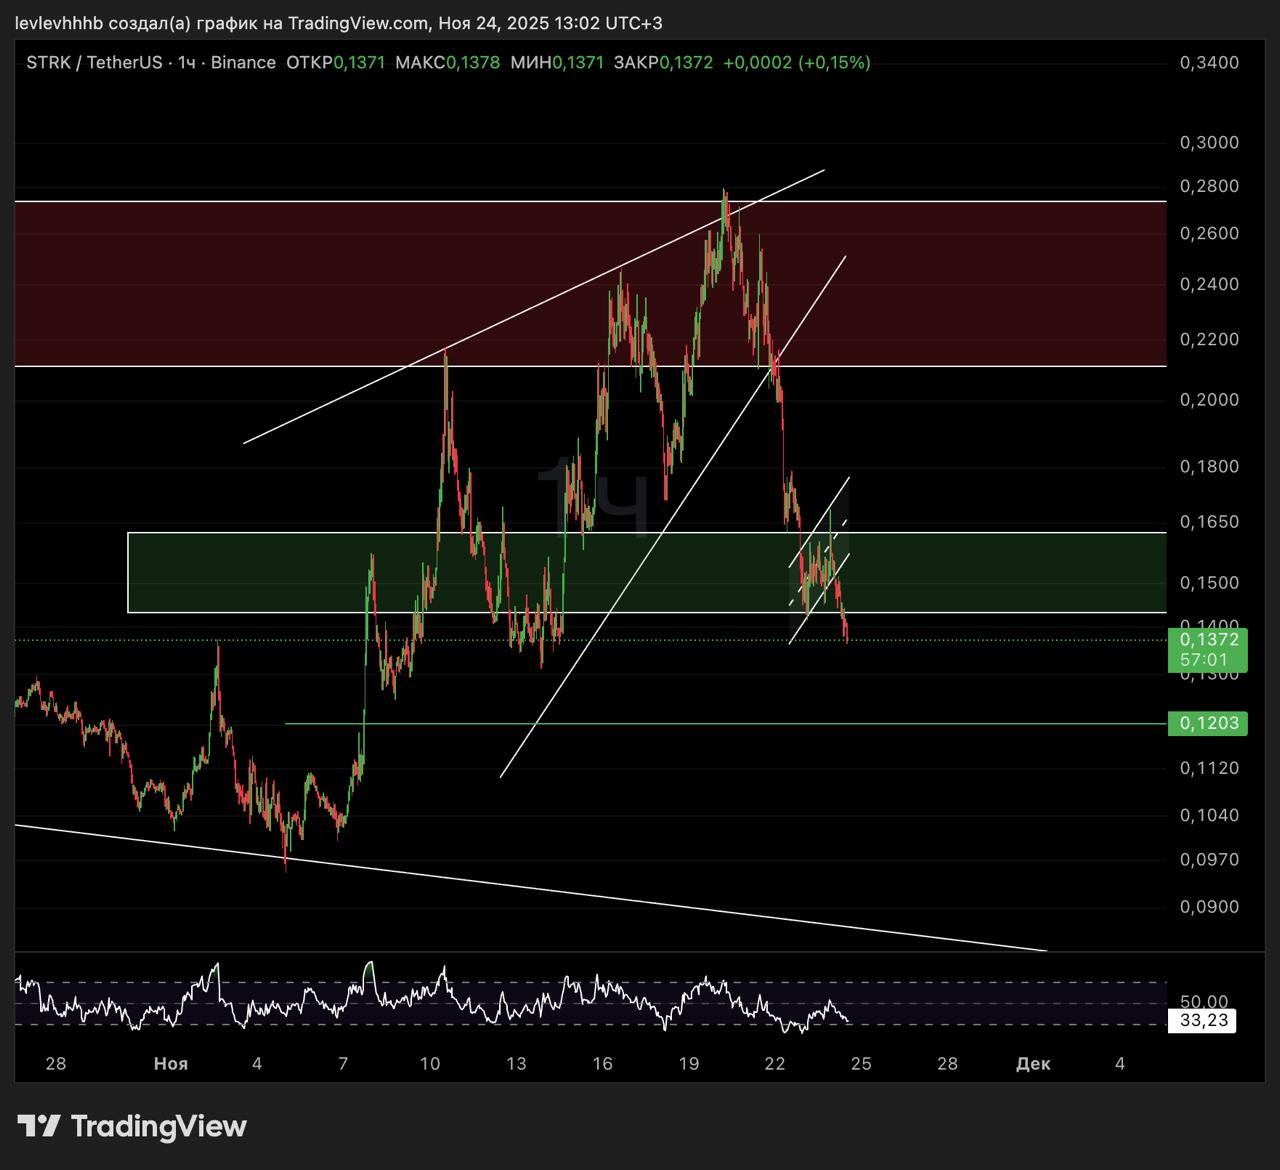The image size is (1280, 1170).
Task: Click the green 0,1203 price level label
Action: click(x=1208, y=723)
